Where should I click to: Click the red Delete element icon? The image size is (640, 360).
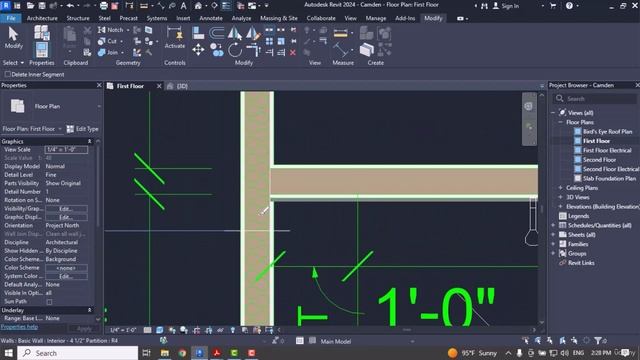[293, 52]
